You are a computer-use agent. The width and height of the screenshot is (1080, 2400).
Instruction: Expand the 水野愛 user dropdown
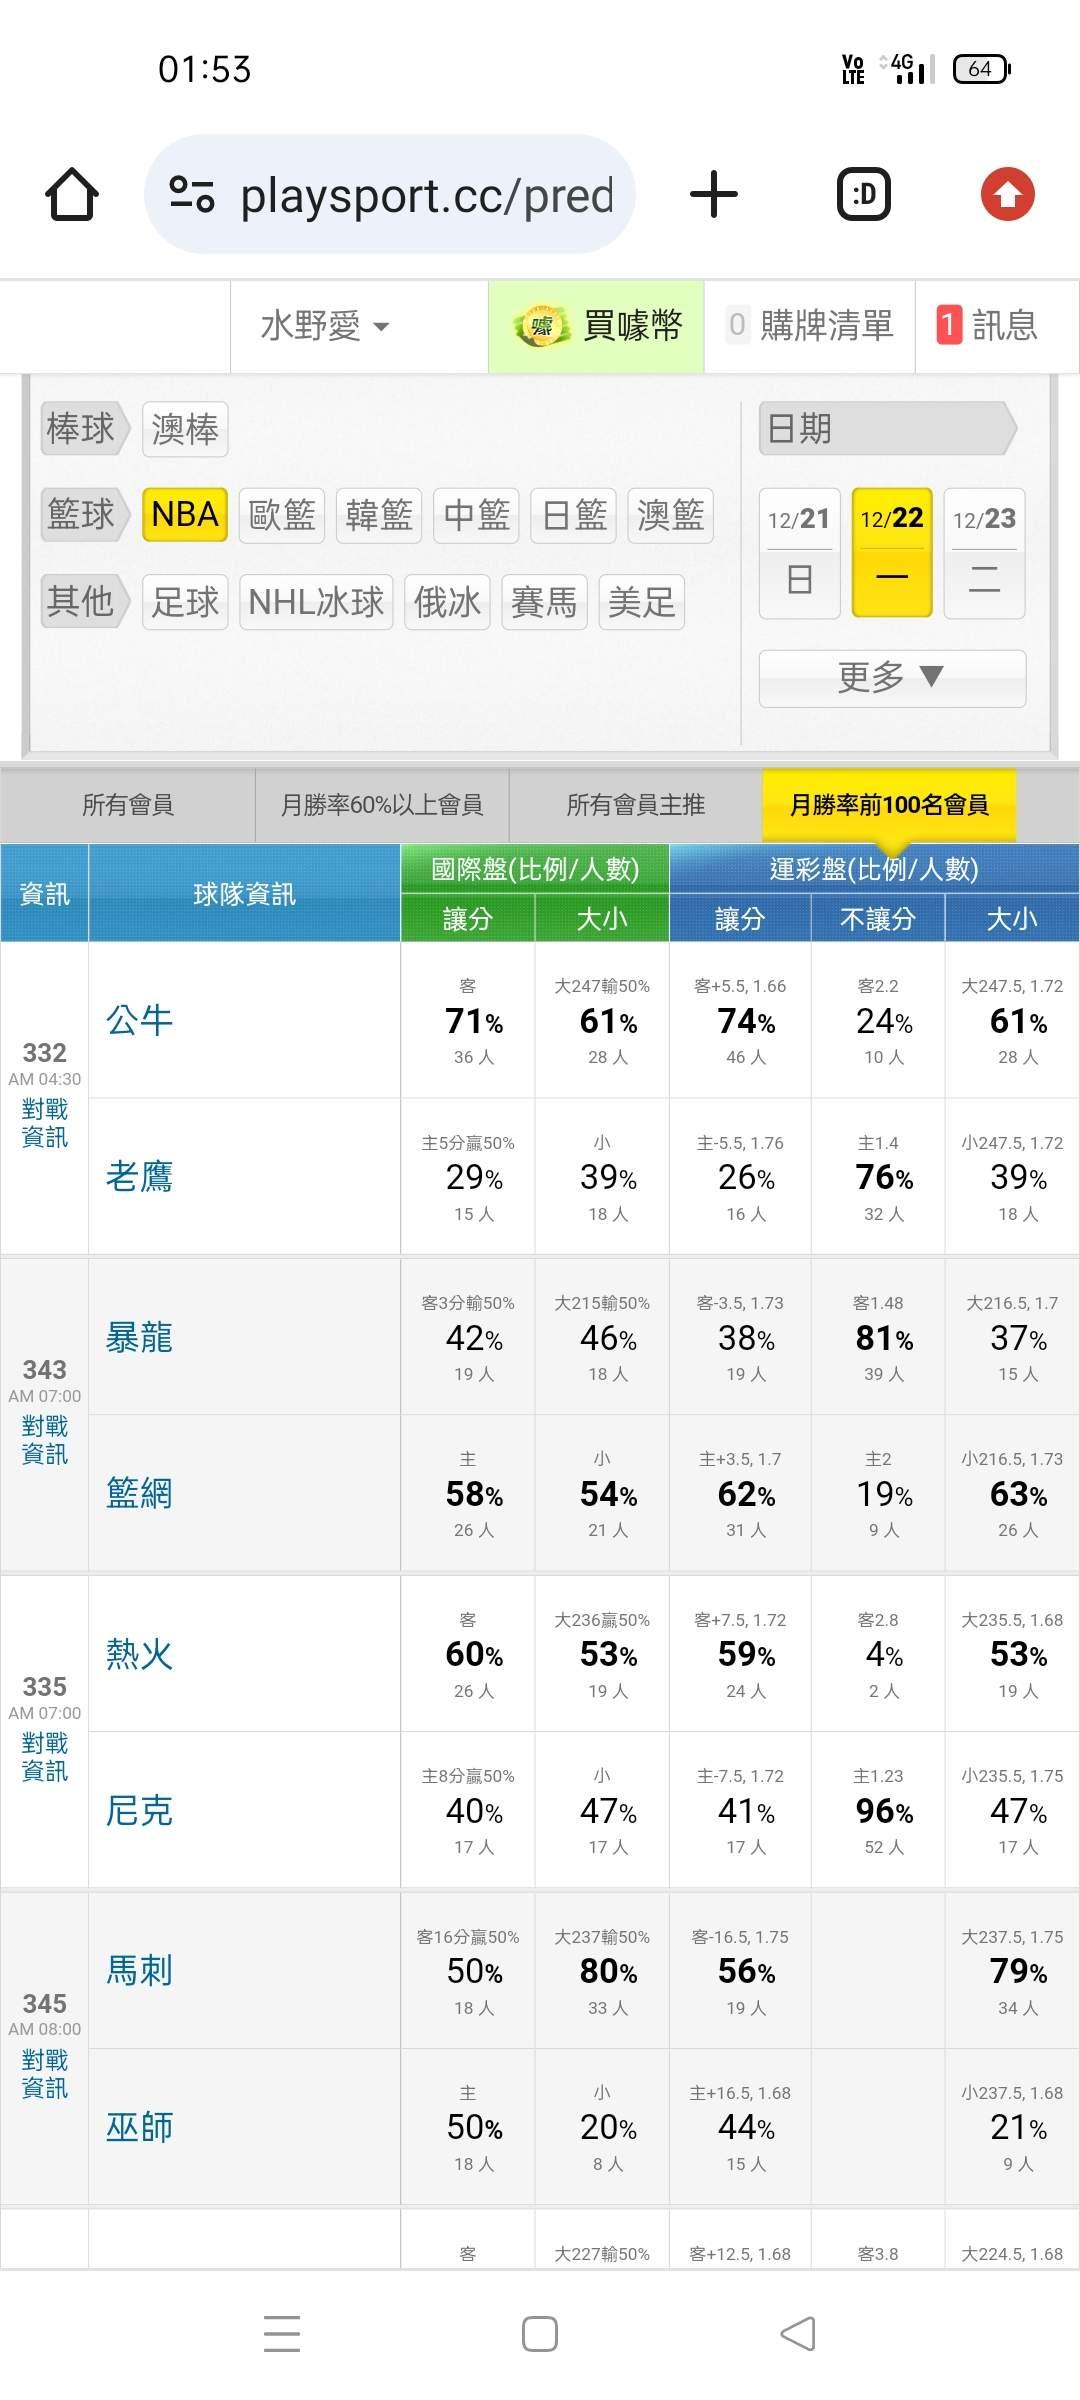click(325, 326)
